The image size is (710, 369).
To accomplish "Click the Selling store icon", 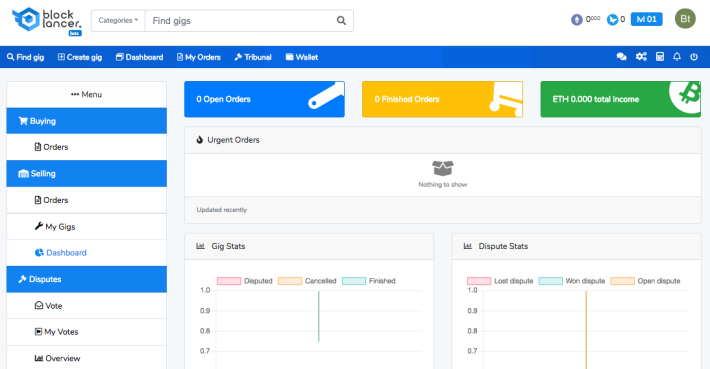I will [23, 173].
